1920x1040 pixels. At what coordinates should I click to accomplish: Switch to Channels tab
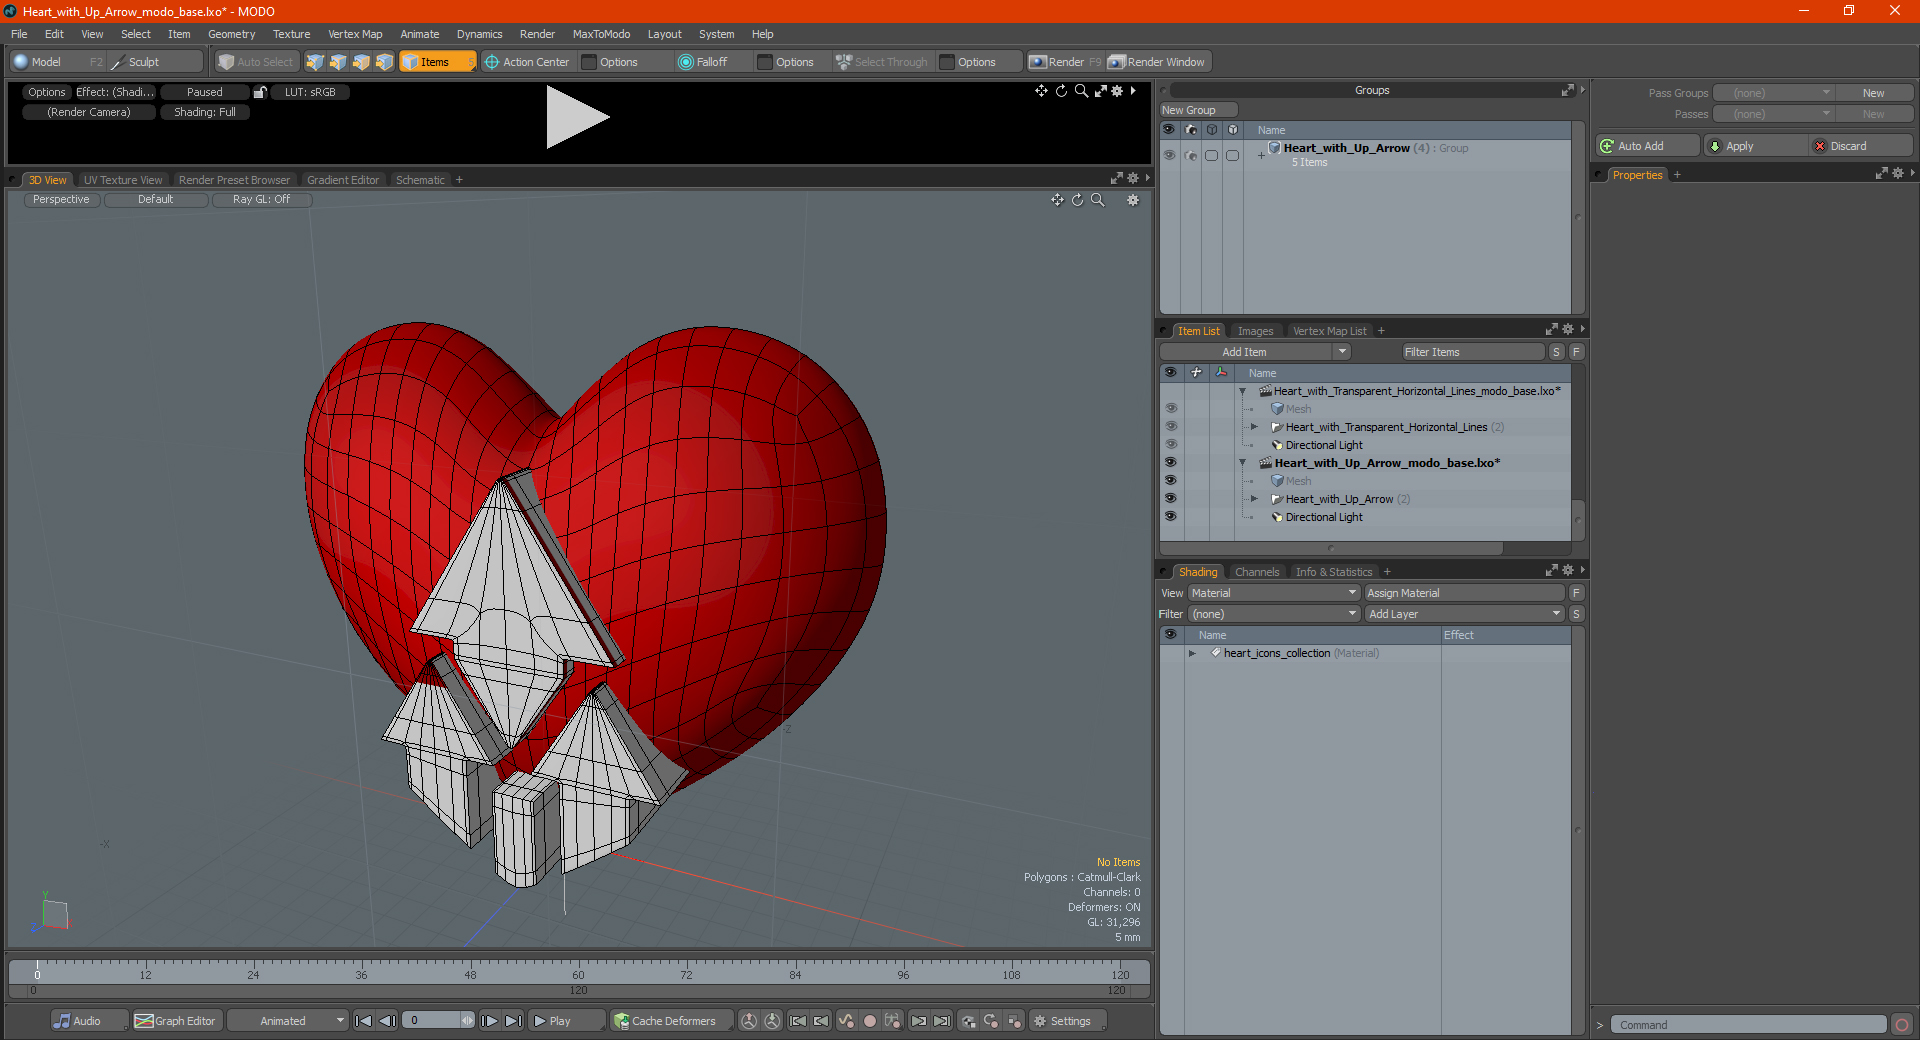1257,572
